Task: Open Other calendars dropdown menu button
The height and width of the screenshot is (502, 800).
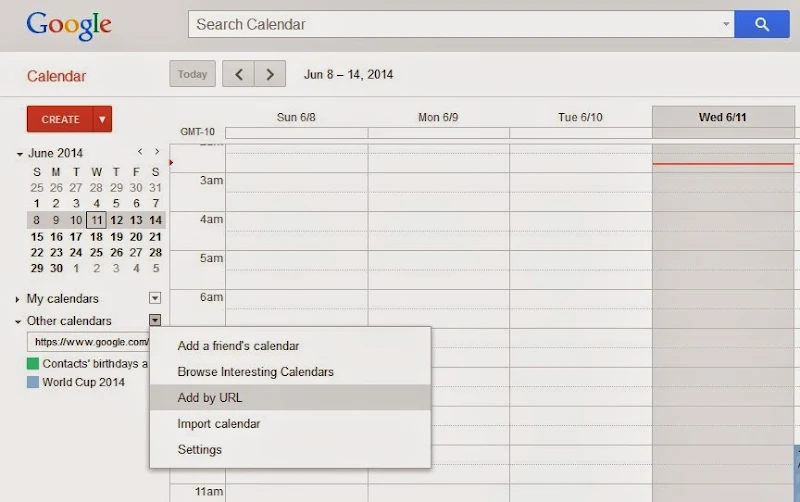Action: [155, 320]
